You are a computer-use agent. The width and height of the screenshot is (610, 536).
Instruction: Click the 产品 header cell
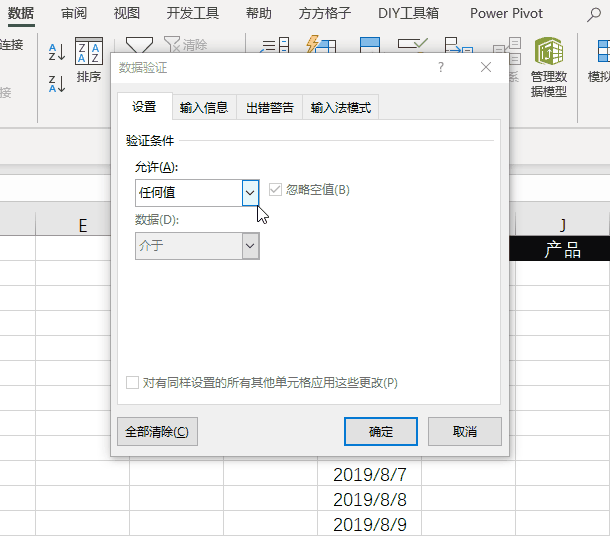tap(563, 249)
